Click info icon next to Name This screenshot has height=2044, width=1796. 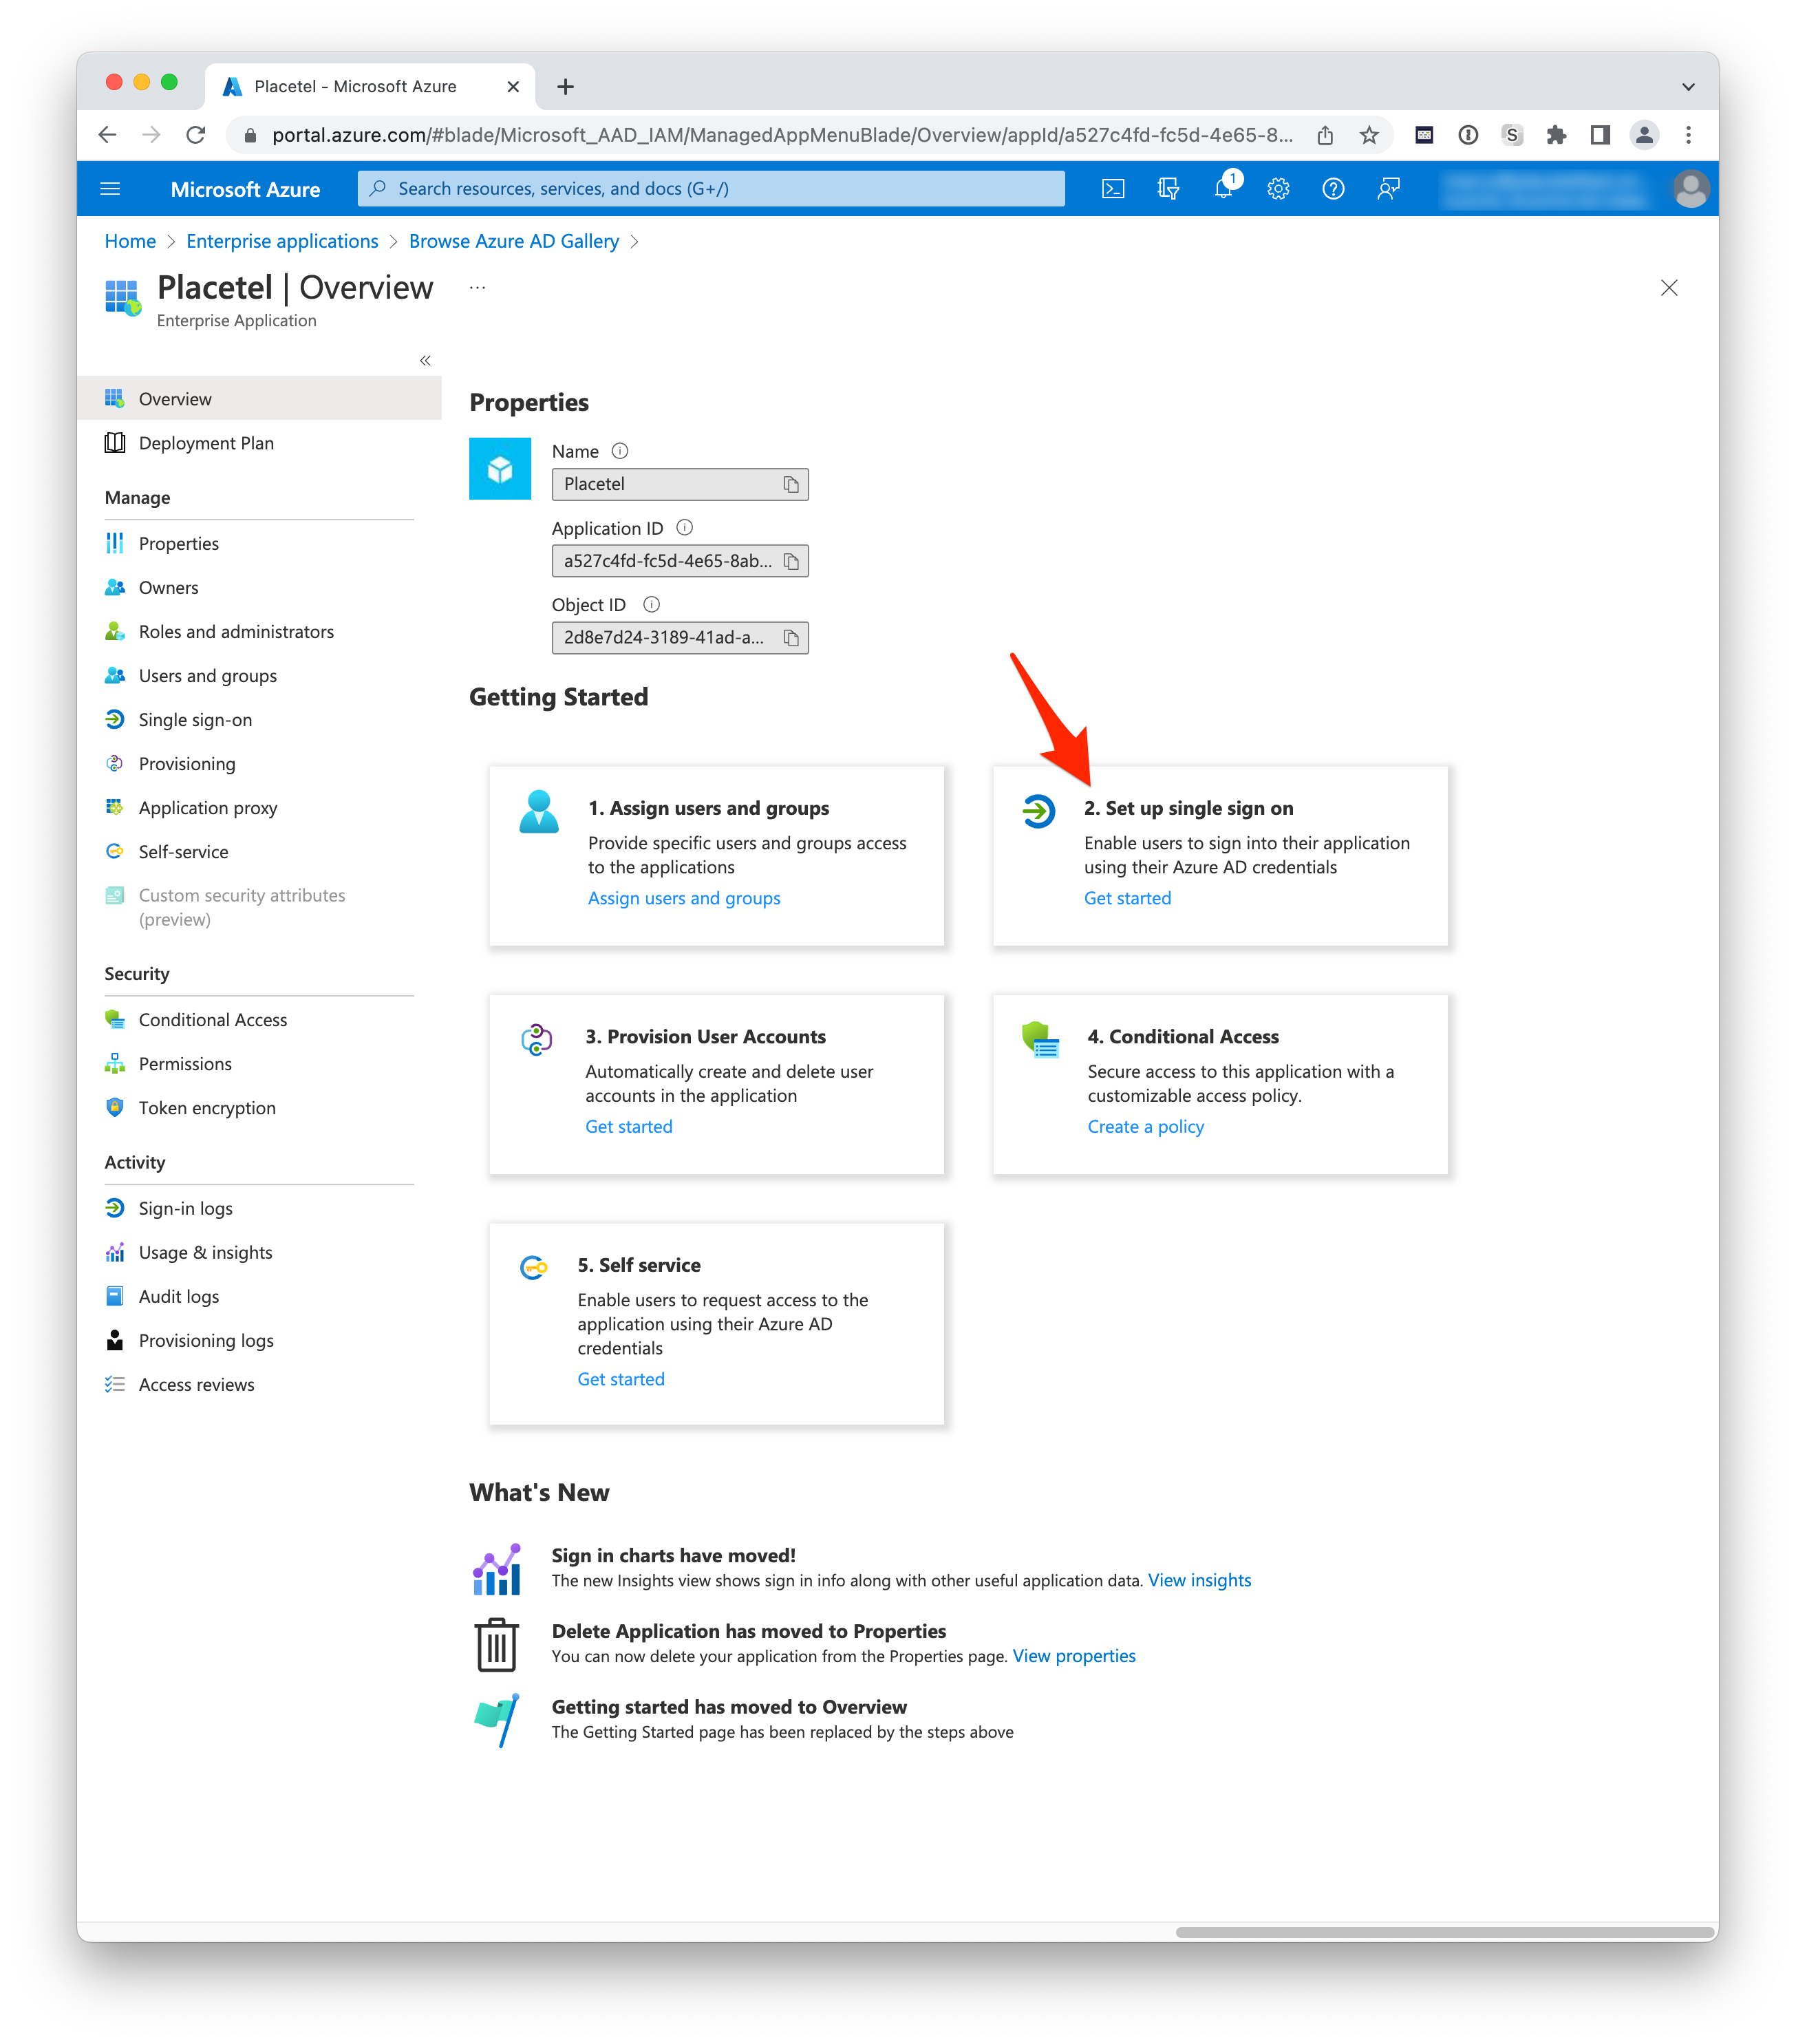click(620, 451)
